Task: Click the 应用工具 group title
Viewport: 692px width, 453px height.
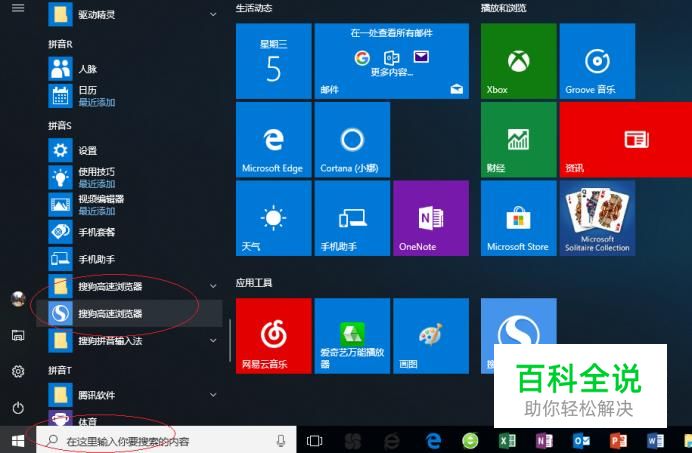Action: pyautogui.click(x=254, y=283)
